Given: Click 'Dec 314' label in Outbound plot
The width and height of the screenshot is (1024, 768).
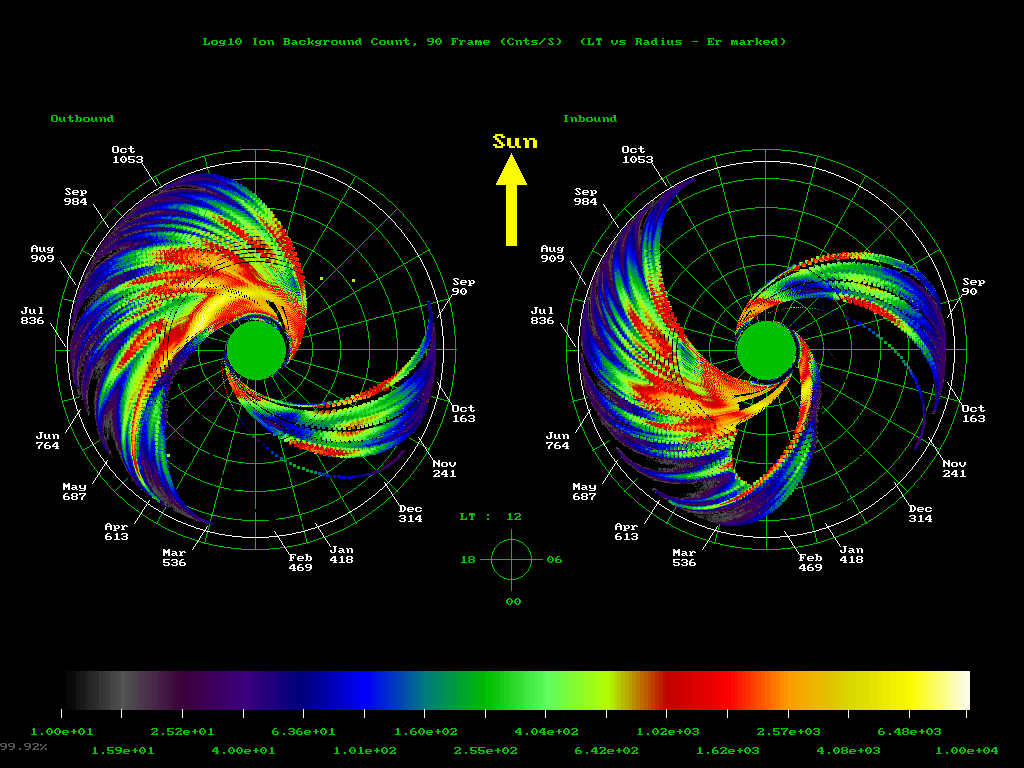Looking at the screenshot, I should click(x=410, y=513).
